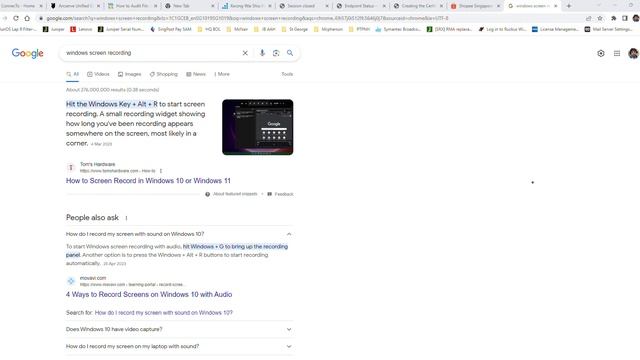Image resolution: width=640 pixels, height=360 pixels.
Task: Switch to Shopping search results
Action: [164, 74]
